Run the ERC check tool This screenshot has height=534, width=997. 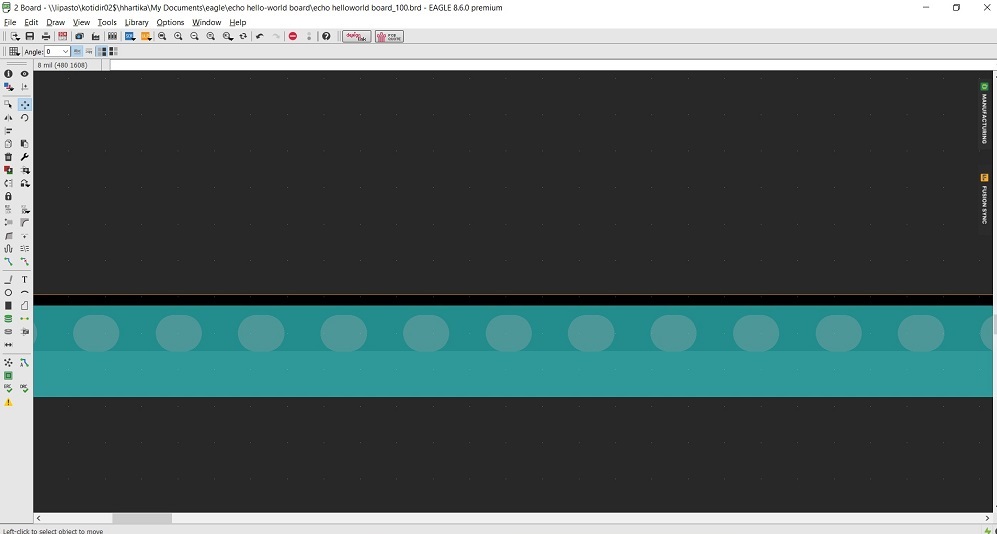pyautogui.click(x=8, y=388)
